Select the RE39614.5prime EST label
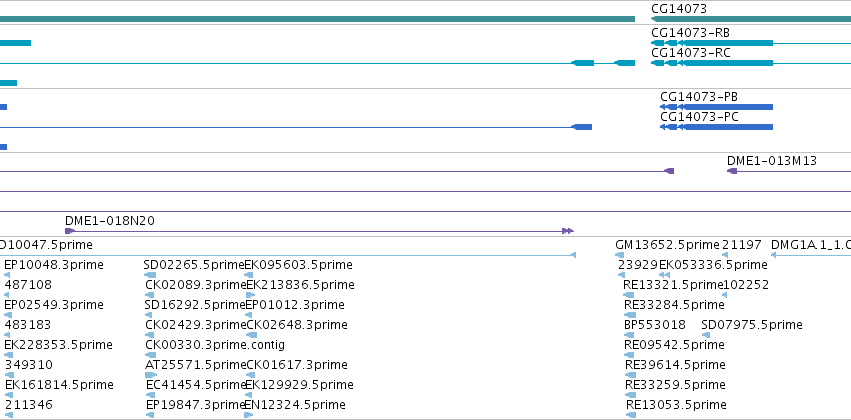The width and height of the screenshot is (851, 420). pos(675,365)
